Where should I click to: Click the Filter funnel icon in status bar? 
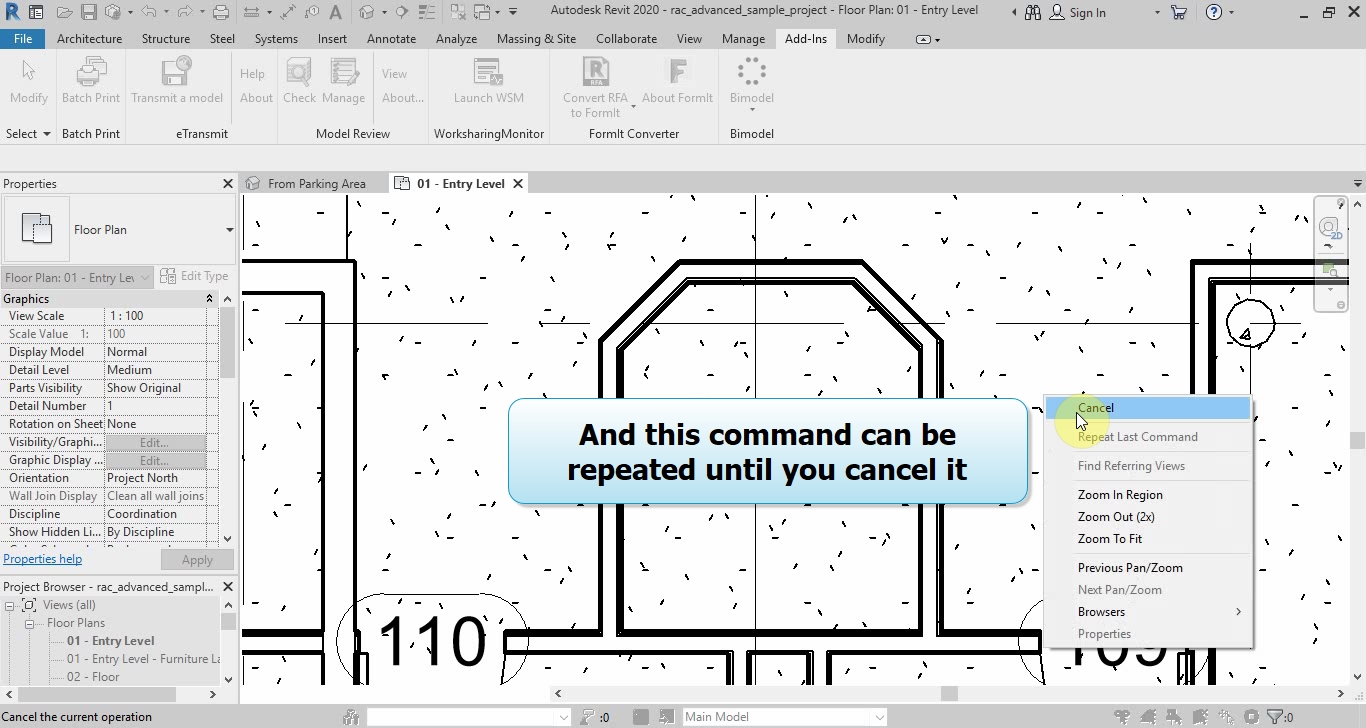point(1275,717)
